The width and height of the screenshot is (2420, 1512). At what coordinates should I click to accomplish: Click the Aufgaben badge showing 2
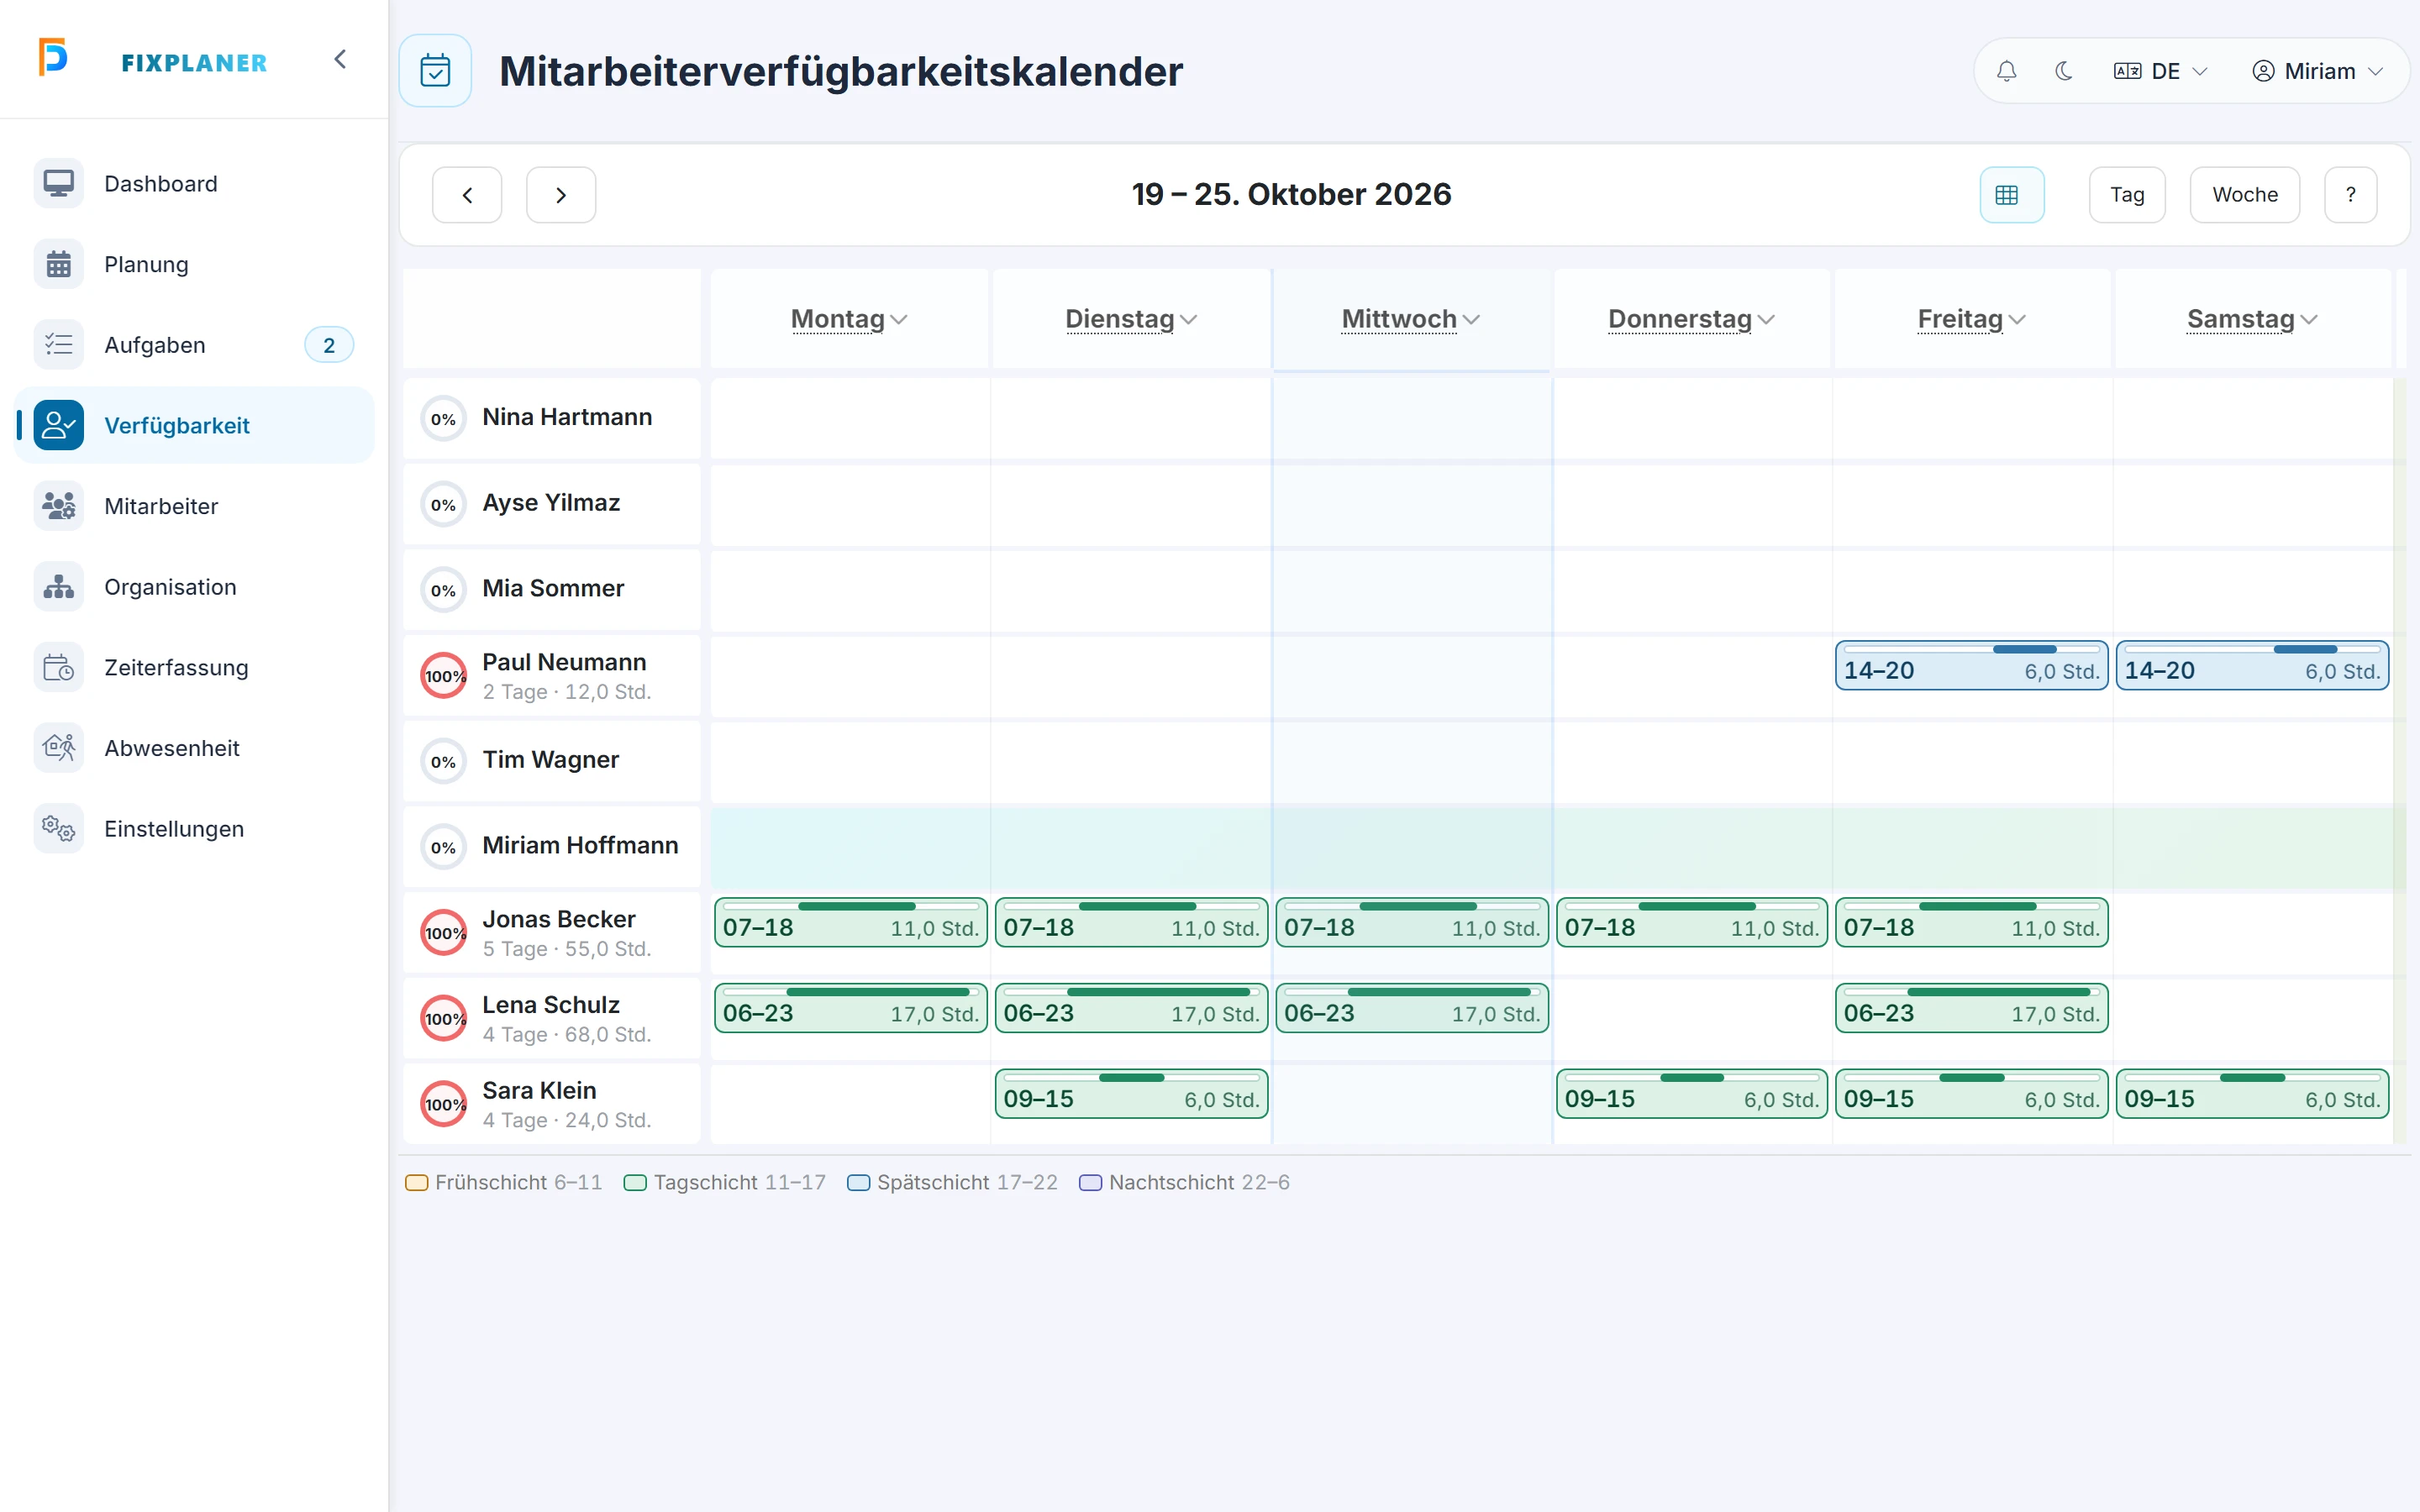(x=329, y=345)
